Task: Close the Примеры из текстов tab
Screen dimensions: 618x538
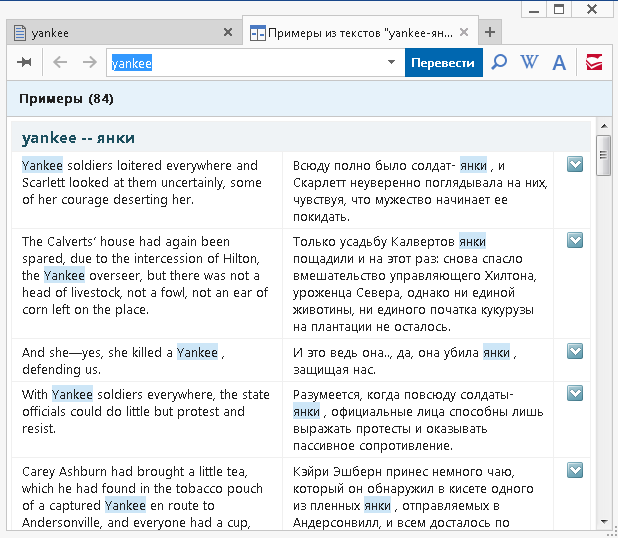Action: pos(464,32)
